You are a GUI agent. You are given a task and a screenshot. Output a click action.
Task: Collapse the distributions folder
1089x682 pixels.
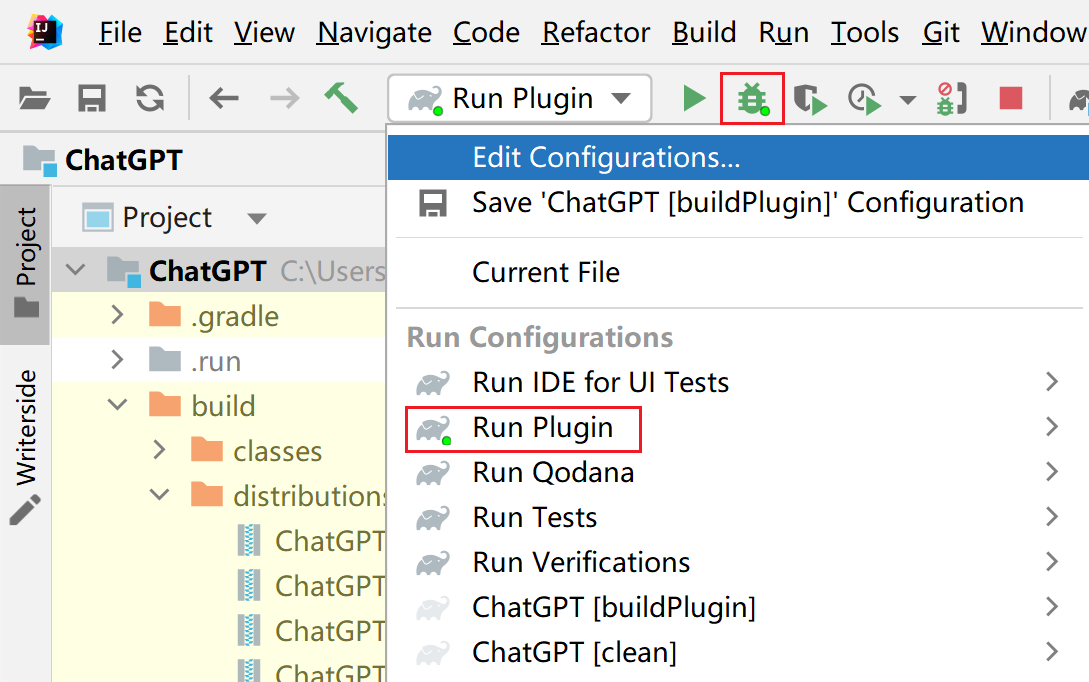pyautogui.click(x=160, y=495)
